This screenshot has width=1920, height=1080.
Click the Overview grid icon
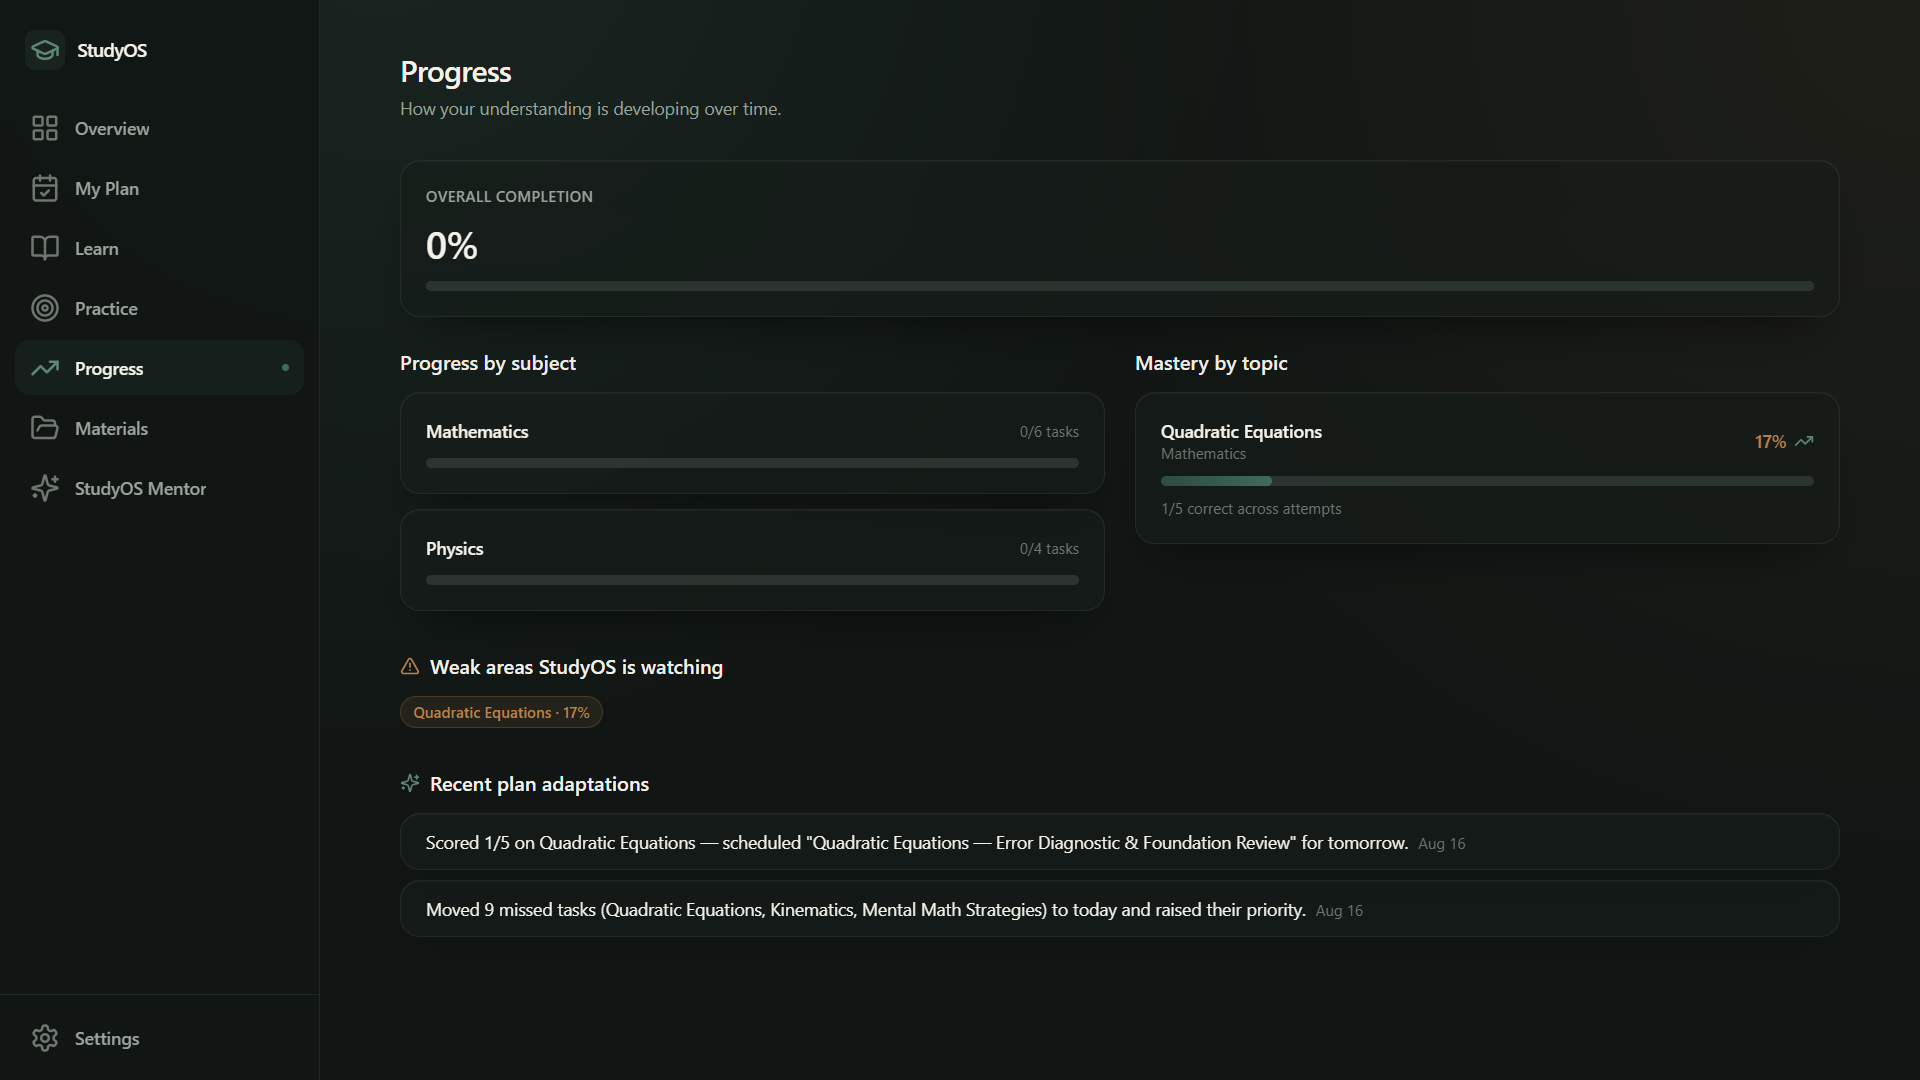45,128
